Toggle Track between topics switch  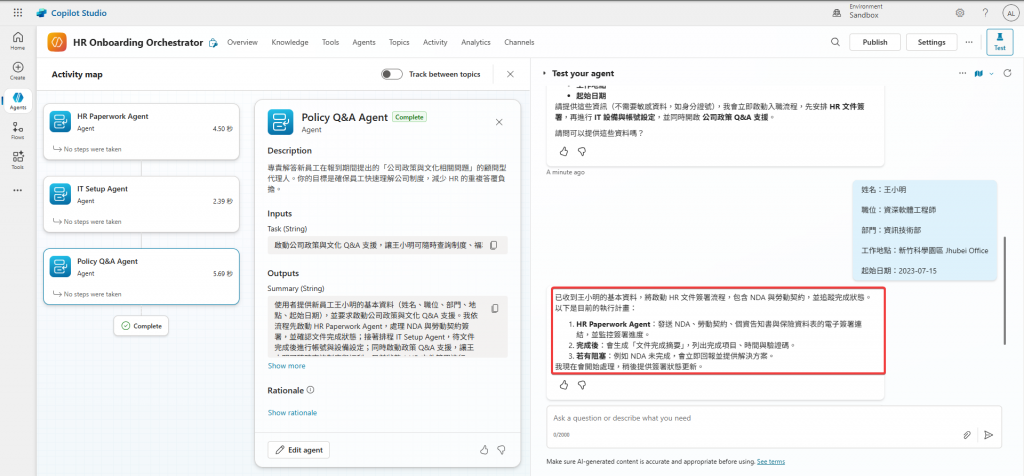tap(392, 74)
